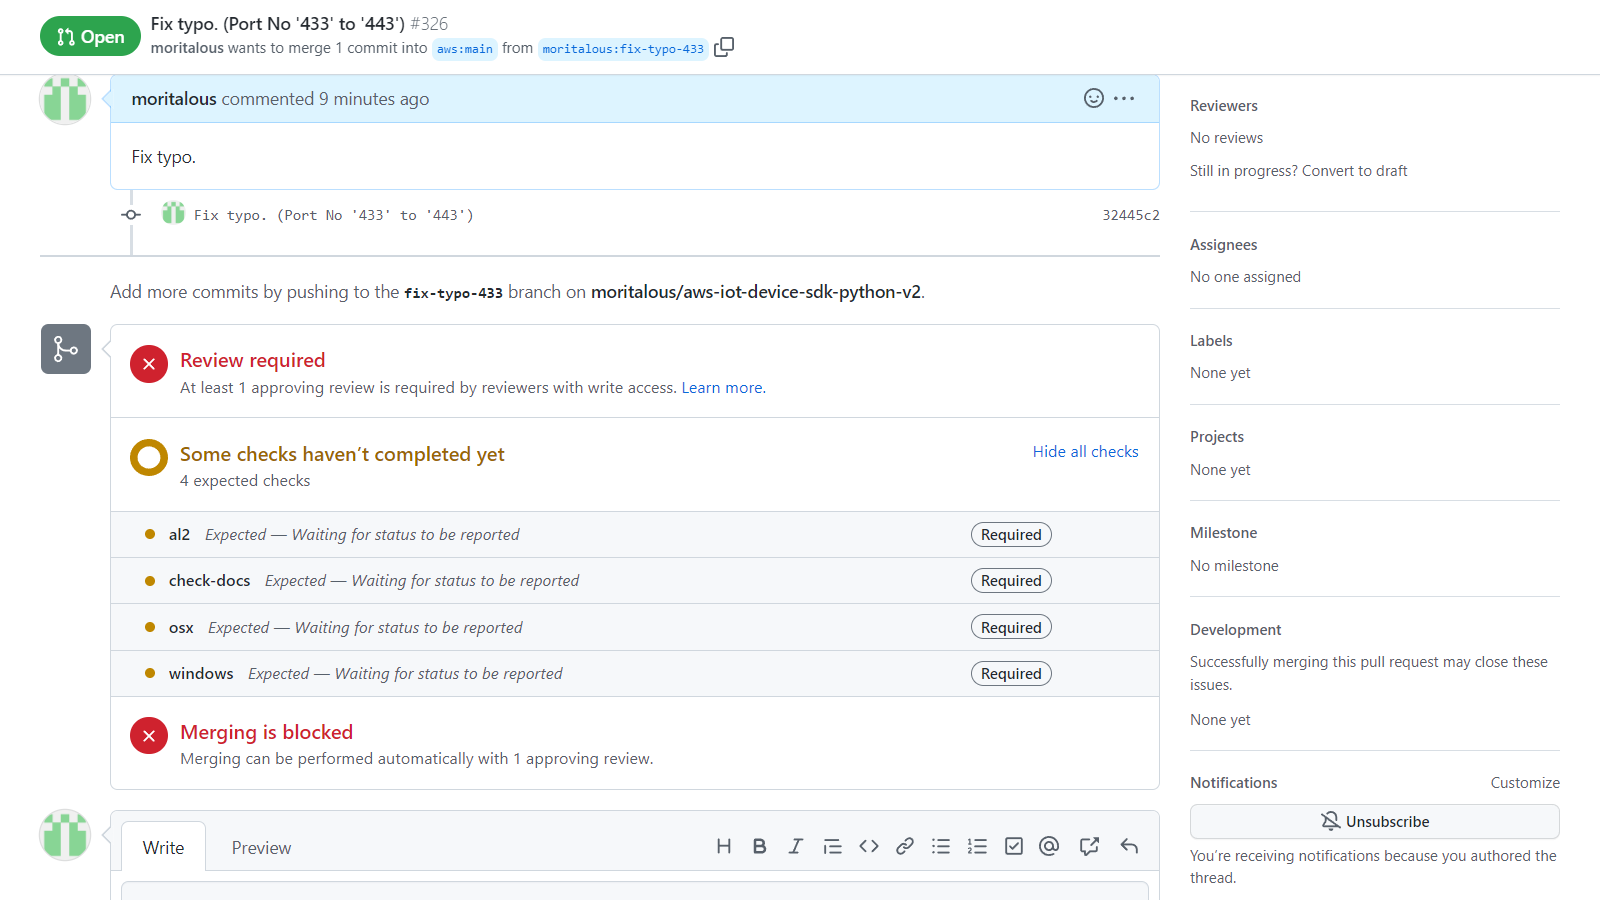The height and width of the screenshot is (900, 1600).
Task: Copy the head branch name
Action: (724, 47)
